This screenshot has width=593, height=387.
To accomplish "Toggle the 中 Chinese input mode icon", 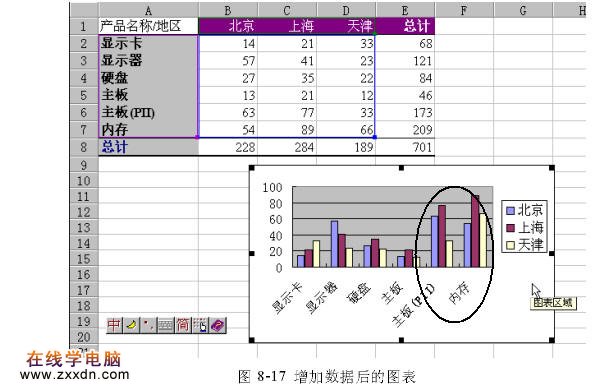I will pos(114,325).
